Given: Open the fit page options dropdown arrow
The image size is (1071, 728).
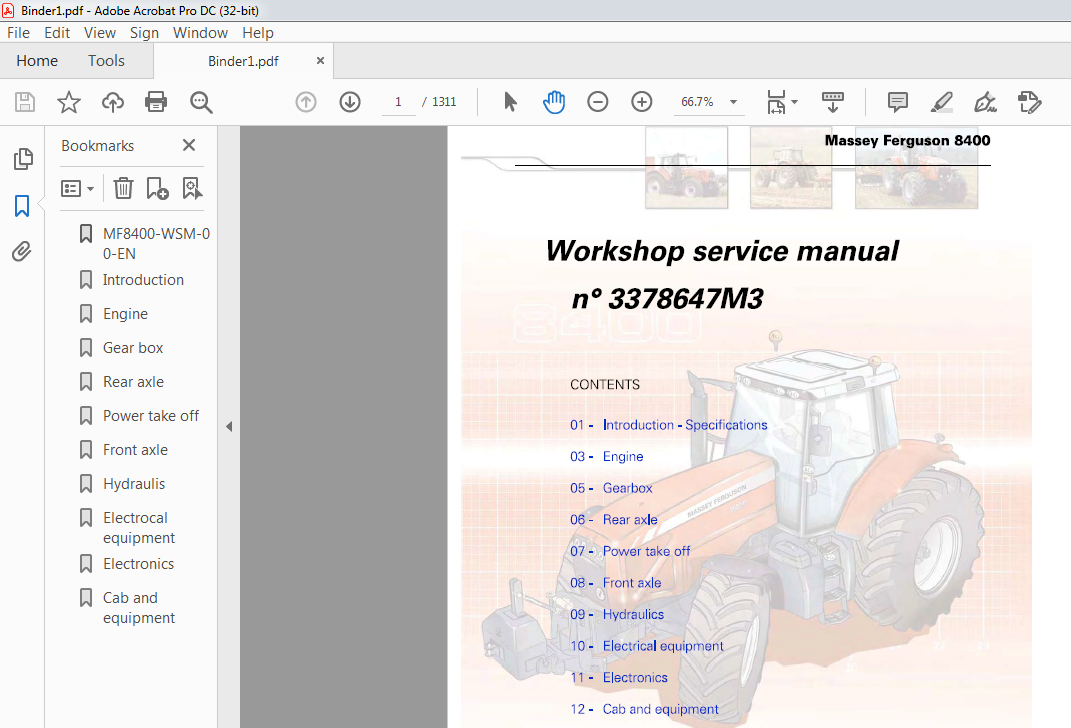Looking at the screenshot, I should click(x=794, y=102).
